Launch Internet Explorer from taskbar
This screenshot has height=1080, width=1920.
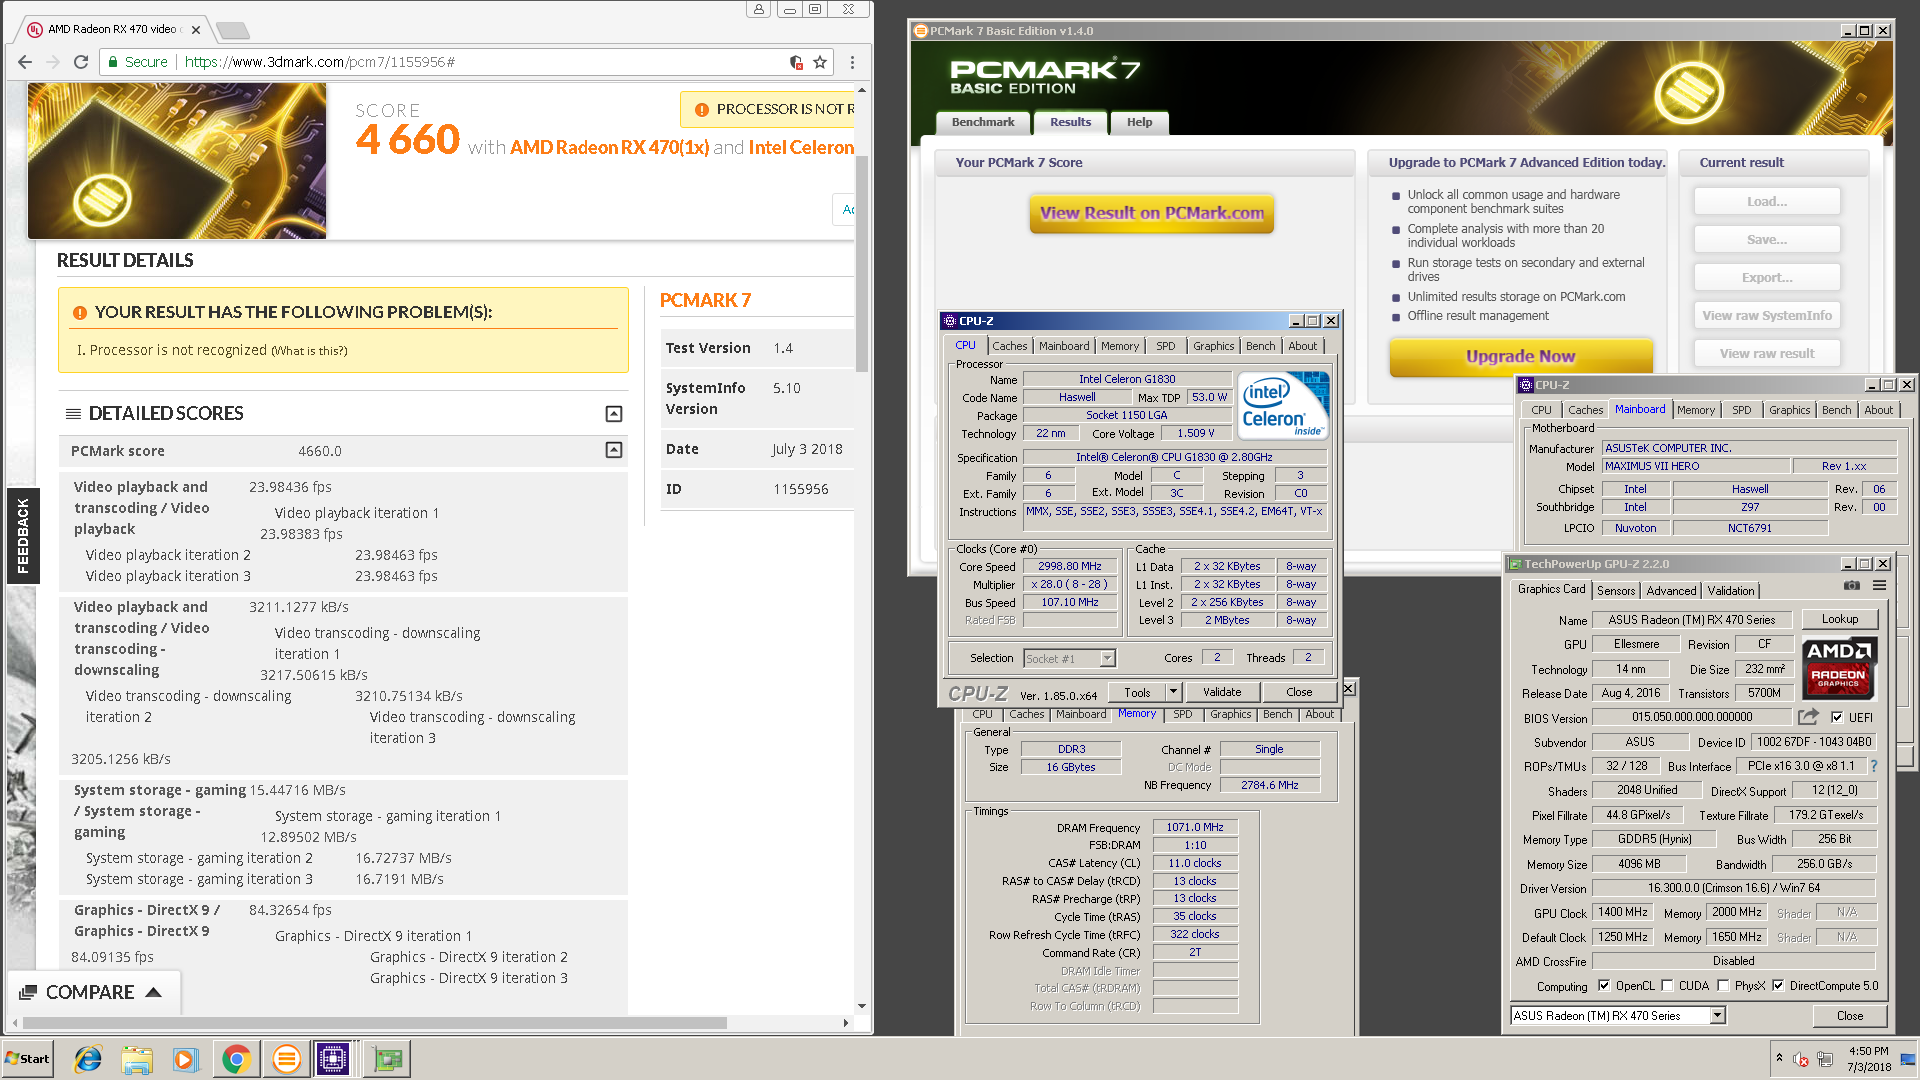(x=88, y=1059)
